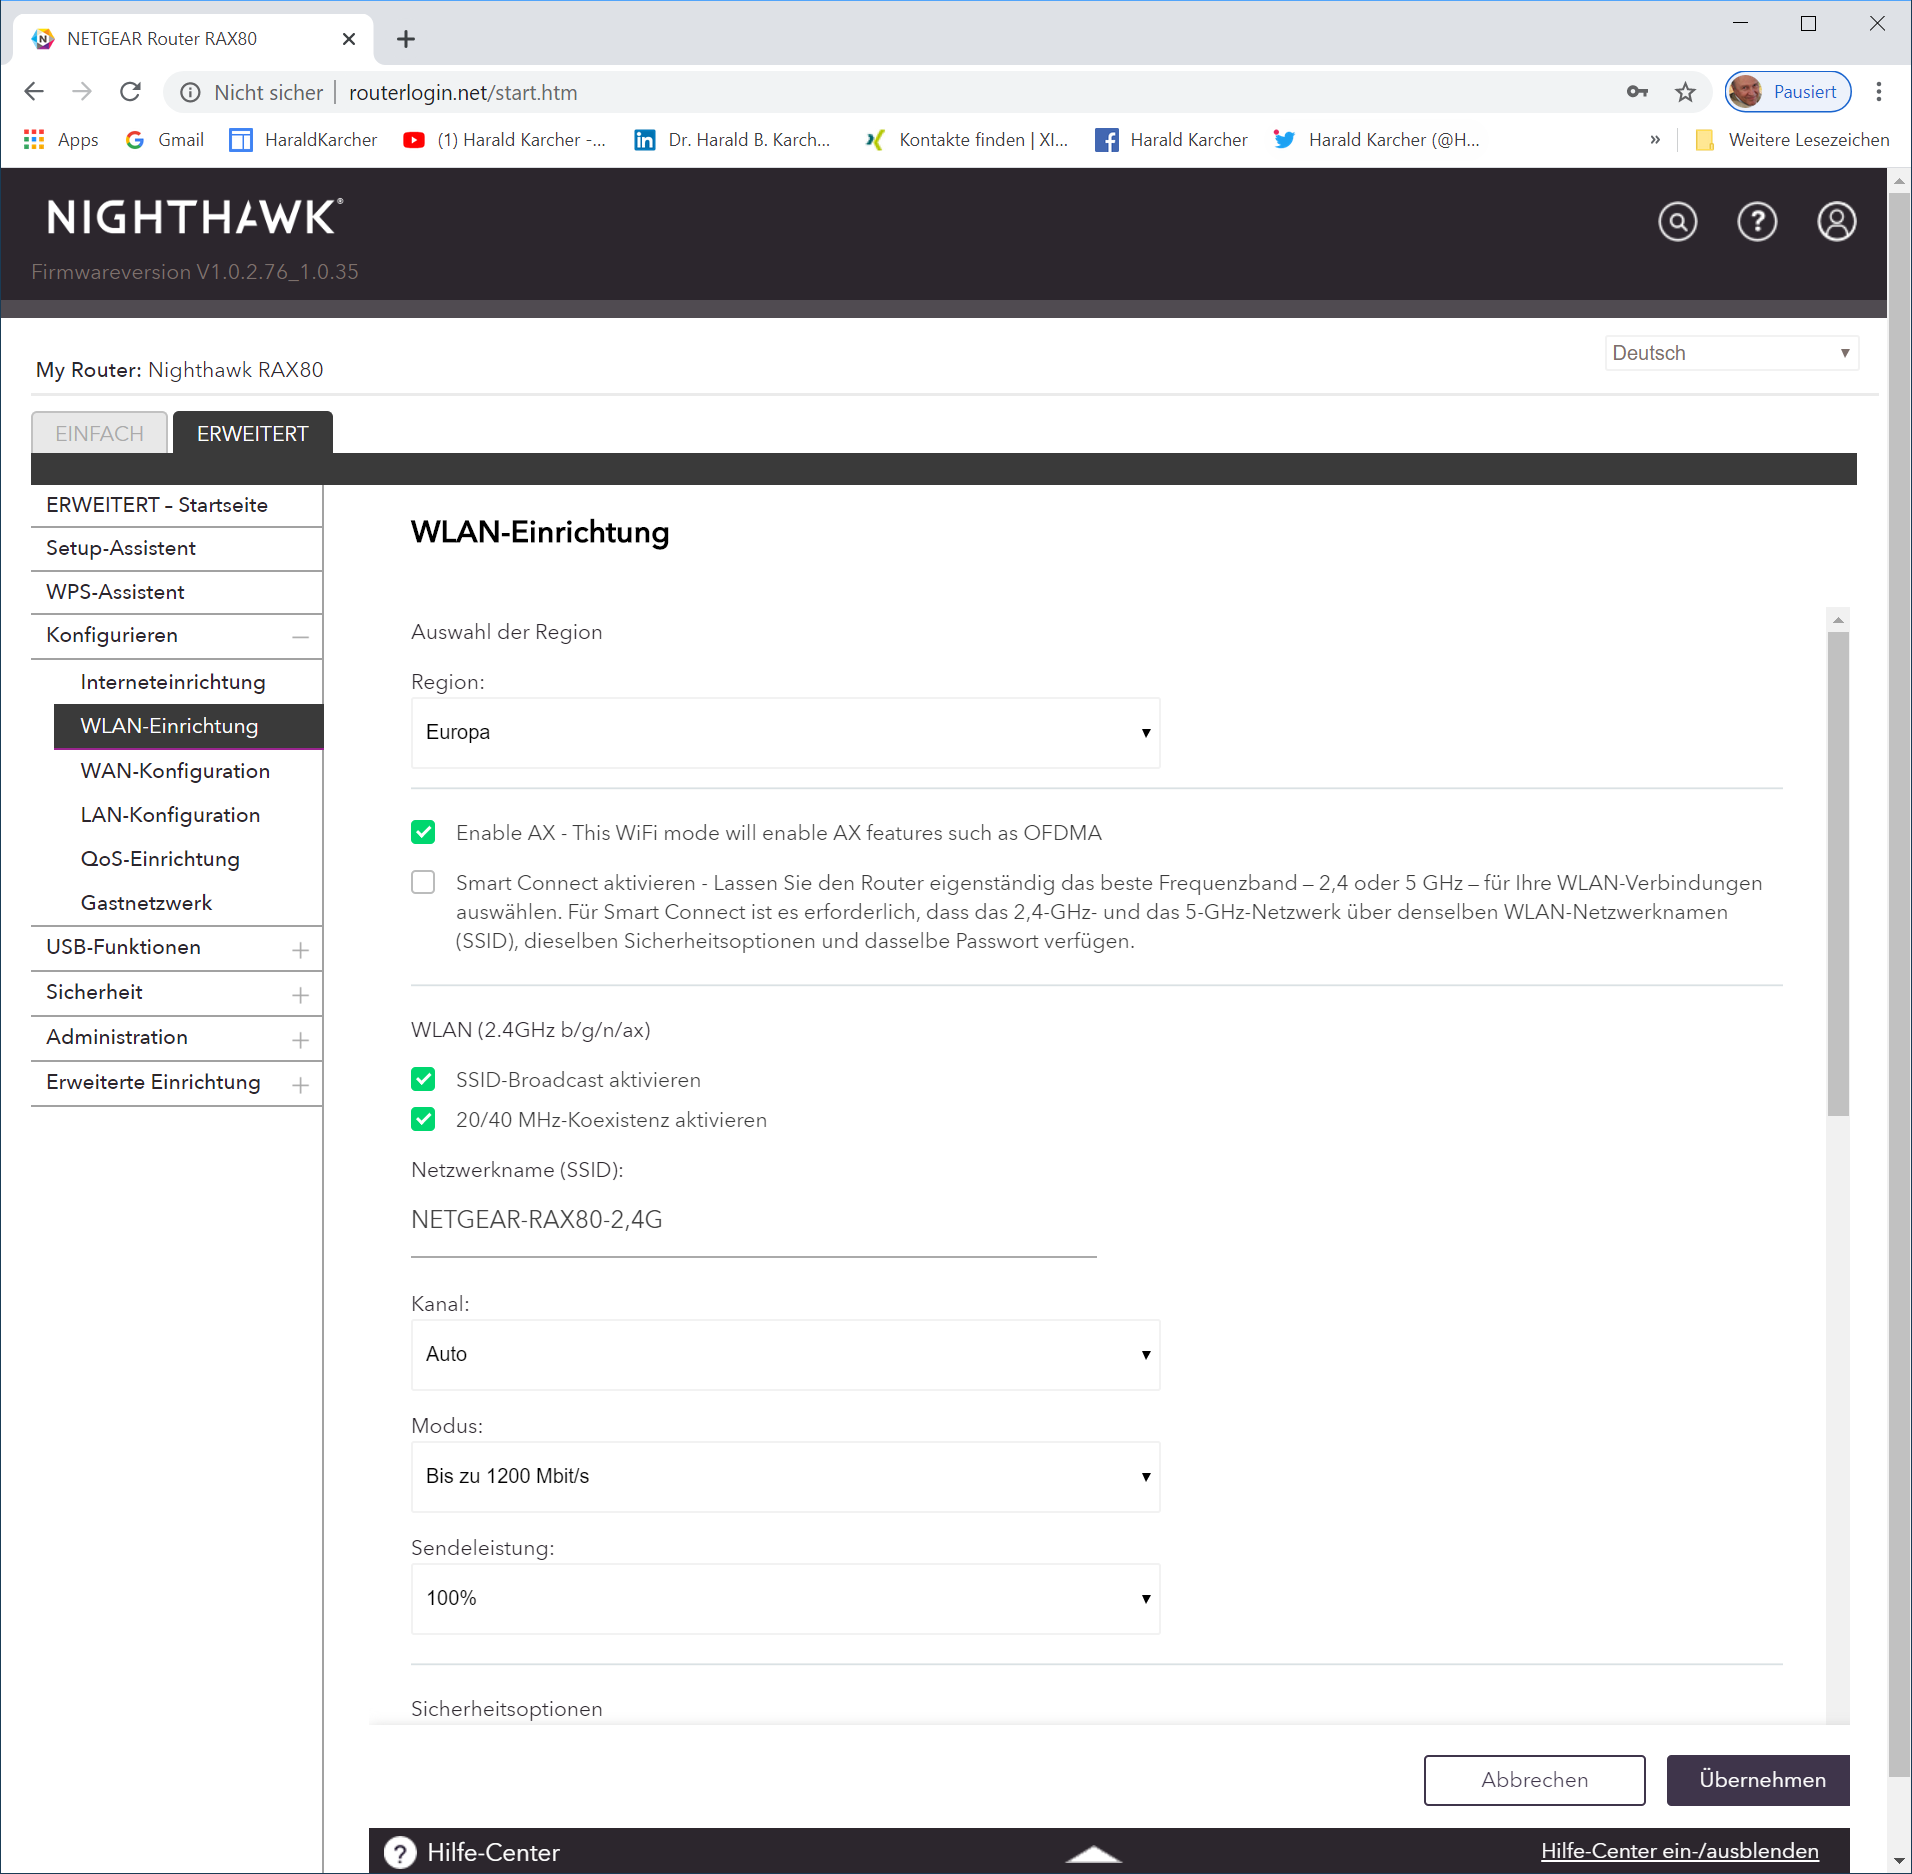The height and width of the screenshot is (1874, 1912).
Task: Switch to the EINFACH tab
Action: (x=99, y=432)
